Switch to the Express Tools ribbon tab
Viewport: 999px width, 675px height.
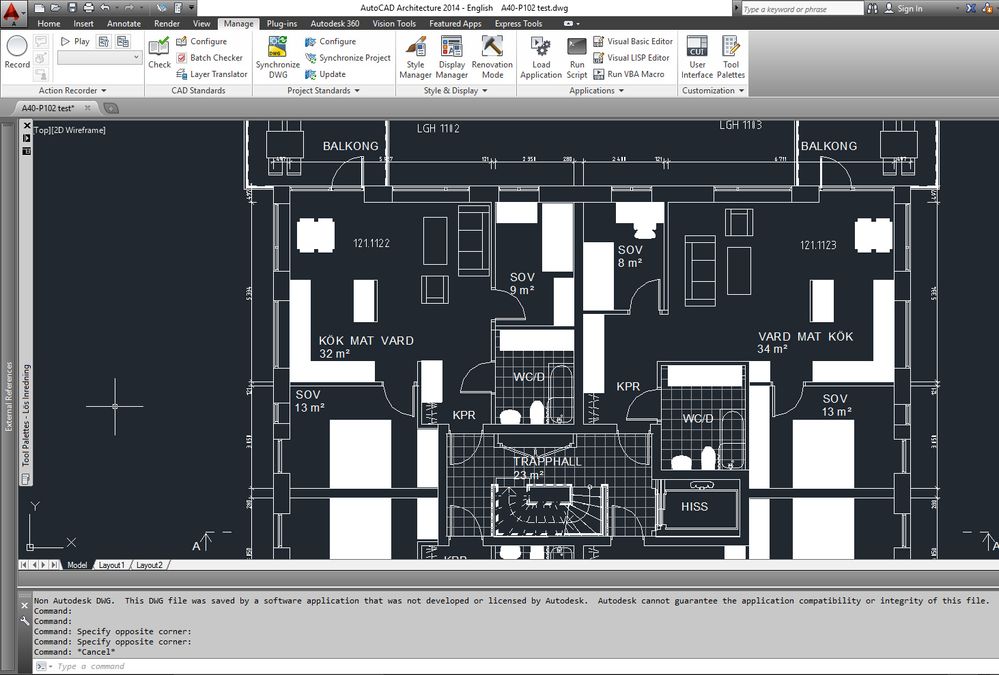tap(517, 23)
